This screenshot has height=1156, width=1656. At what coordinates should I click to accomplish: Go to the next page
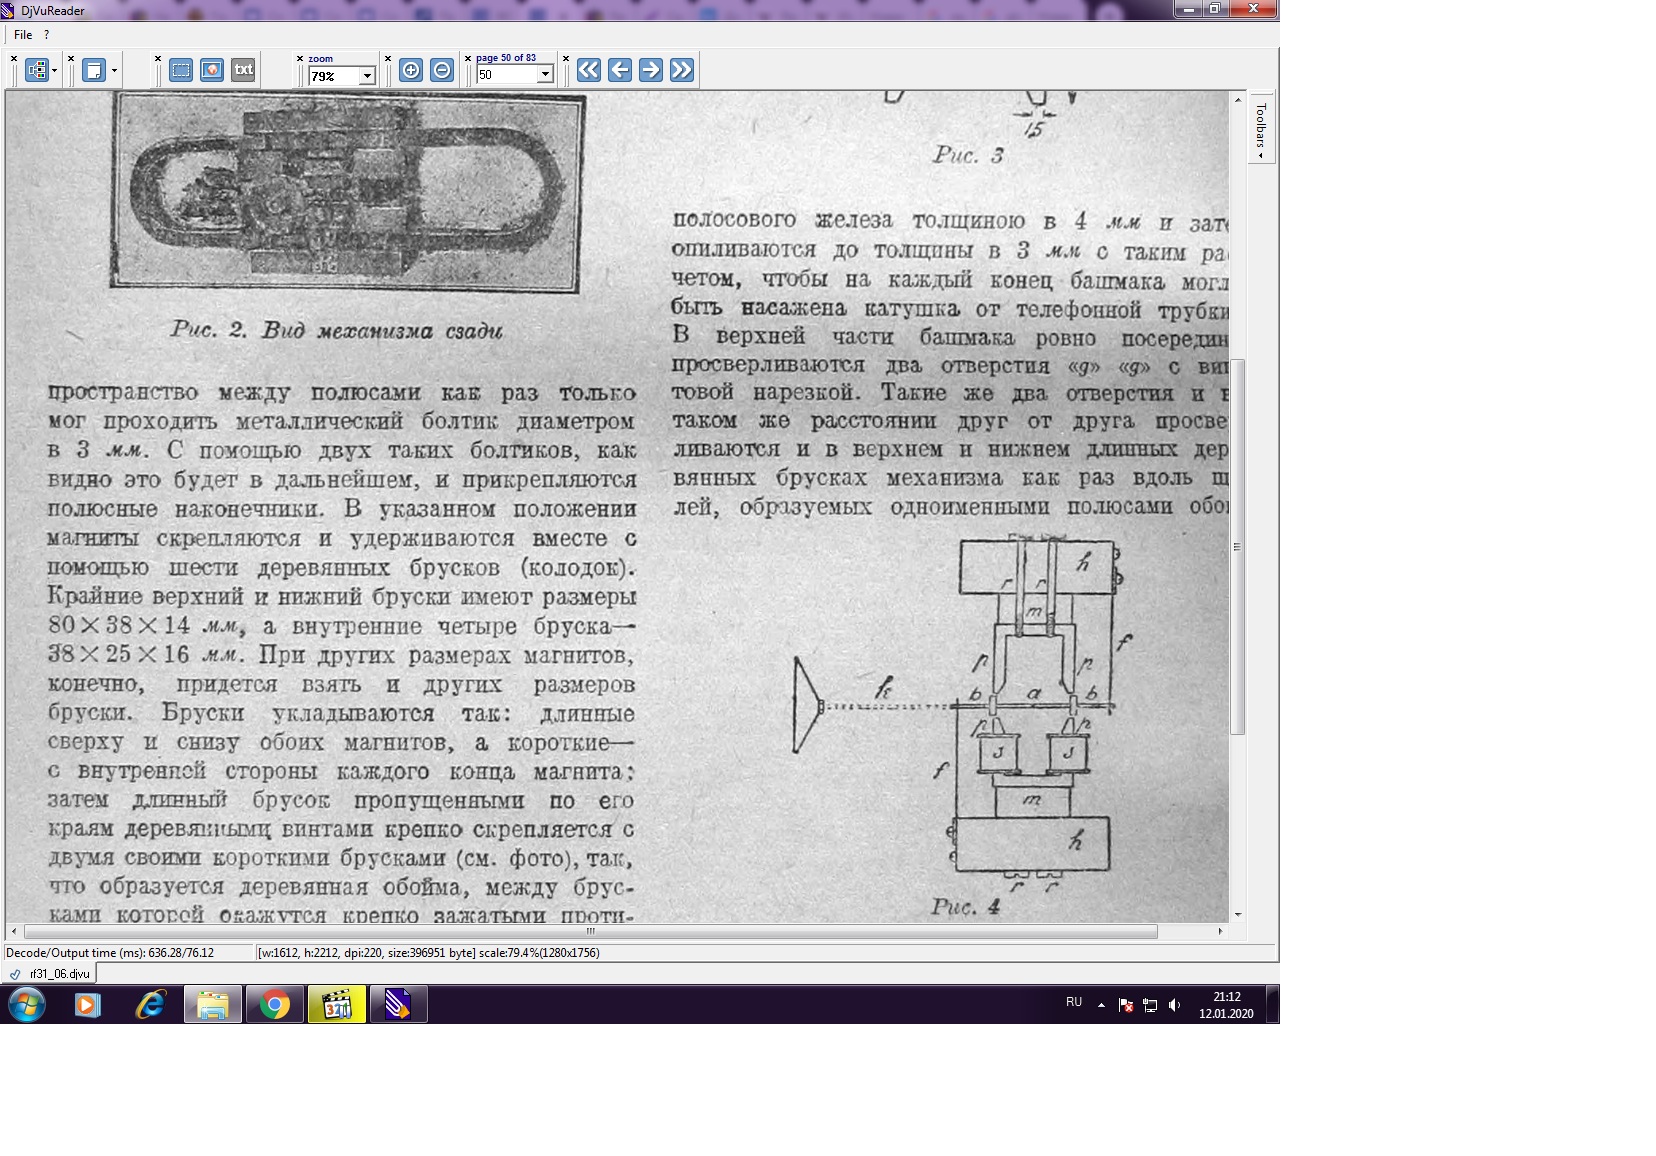(x=651, y=70)
